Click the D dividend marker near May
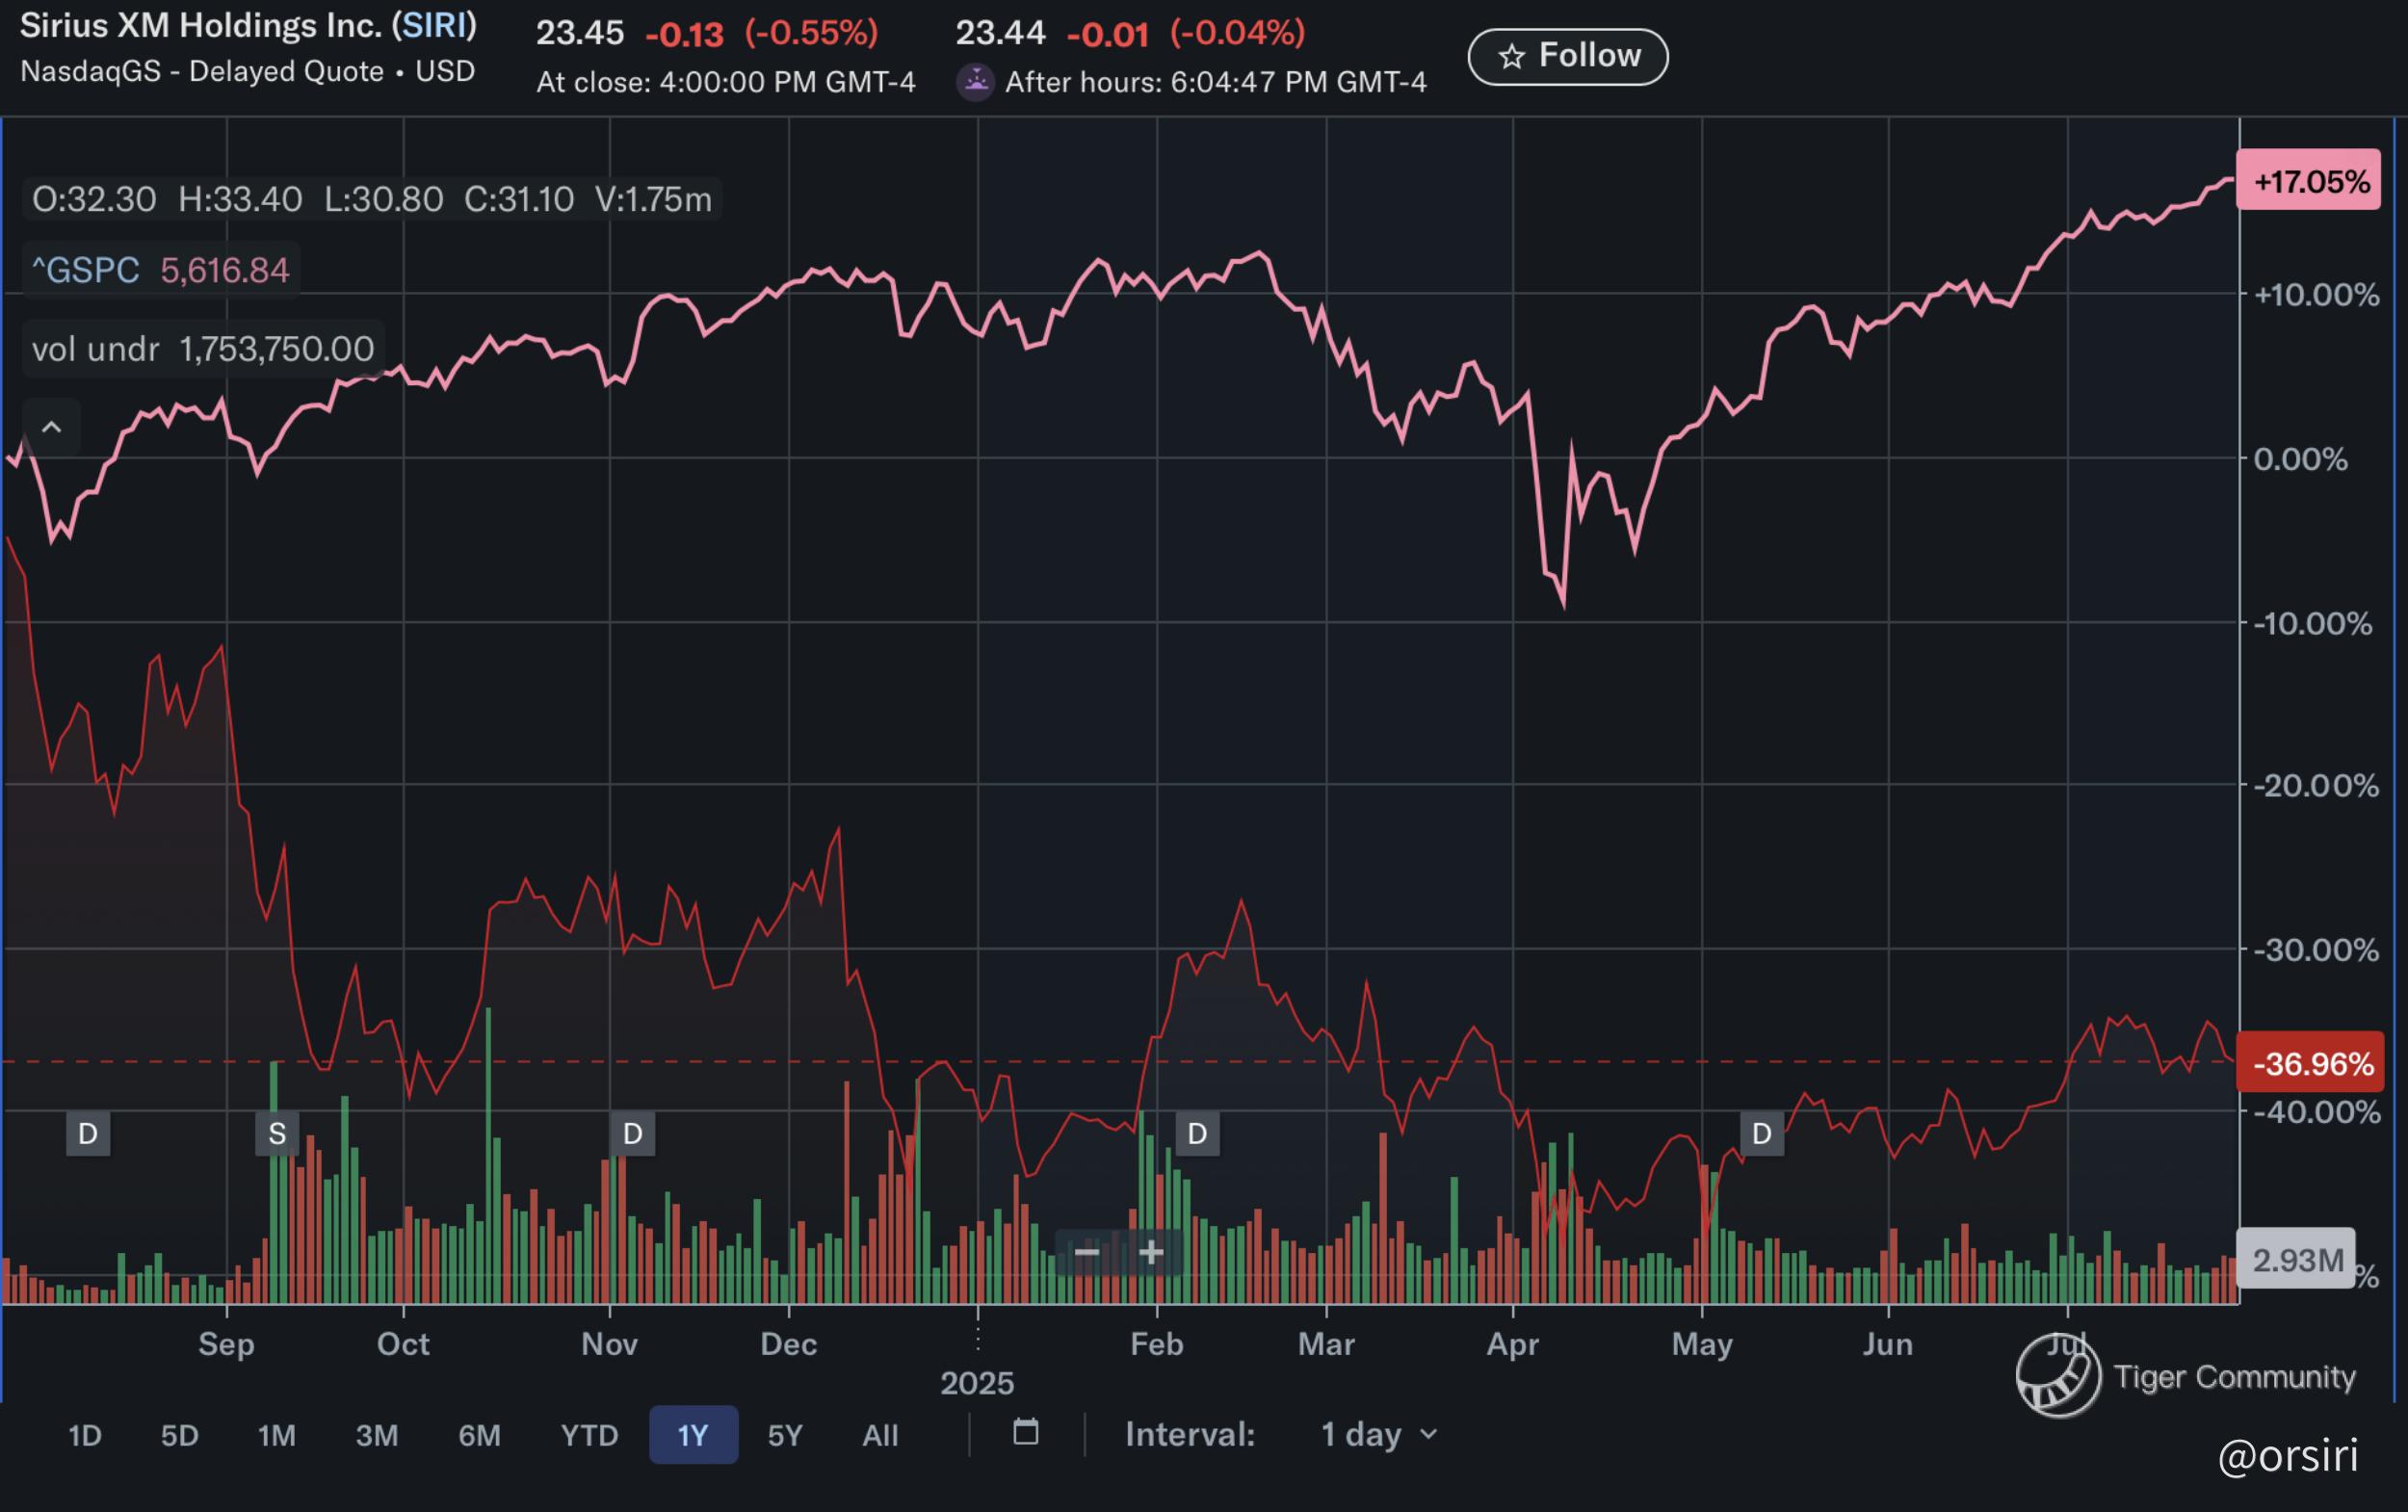Screen dimensions: 2408x1512 pos(1762,1134)
